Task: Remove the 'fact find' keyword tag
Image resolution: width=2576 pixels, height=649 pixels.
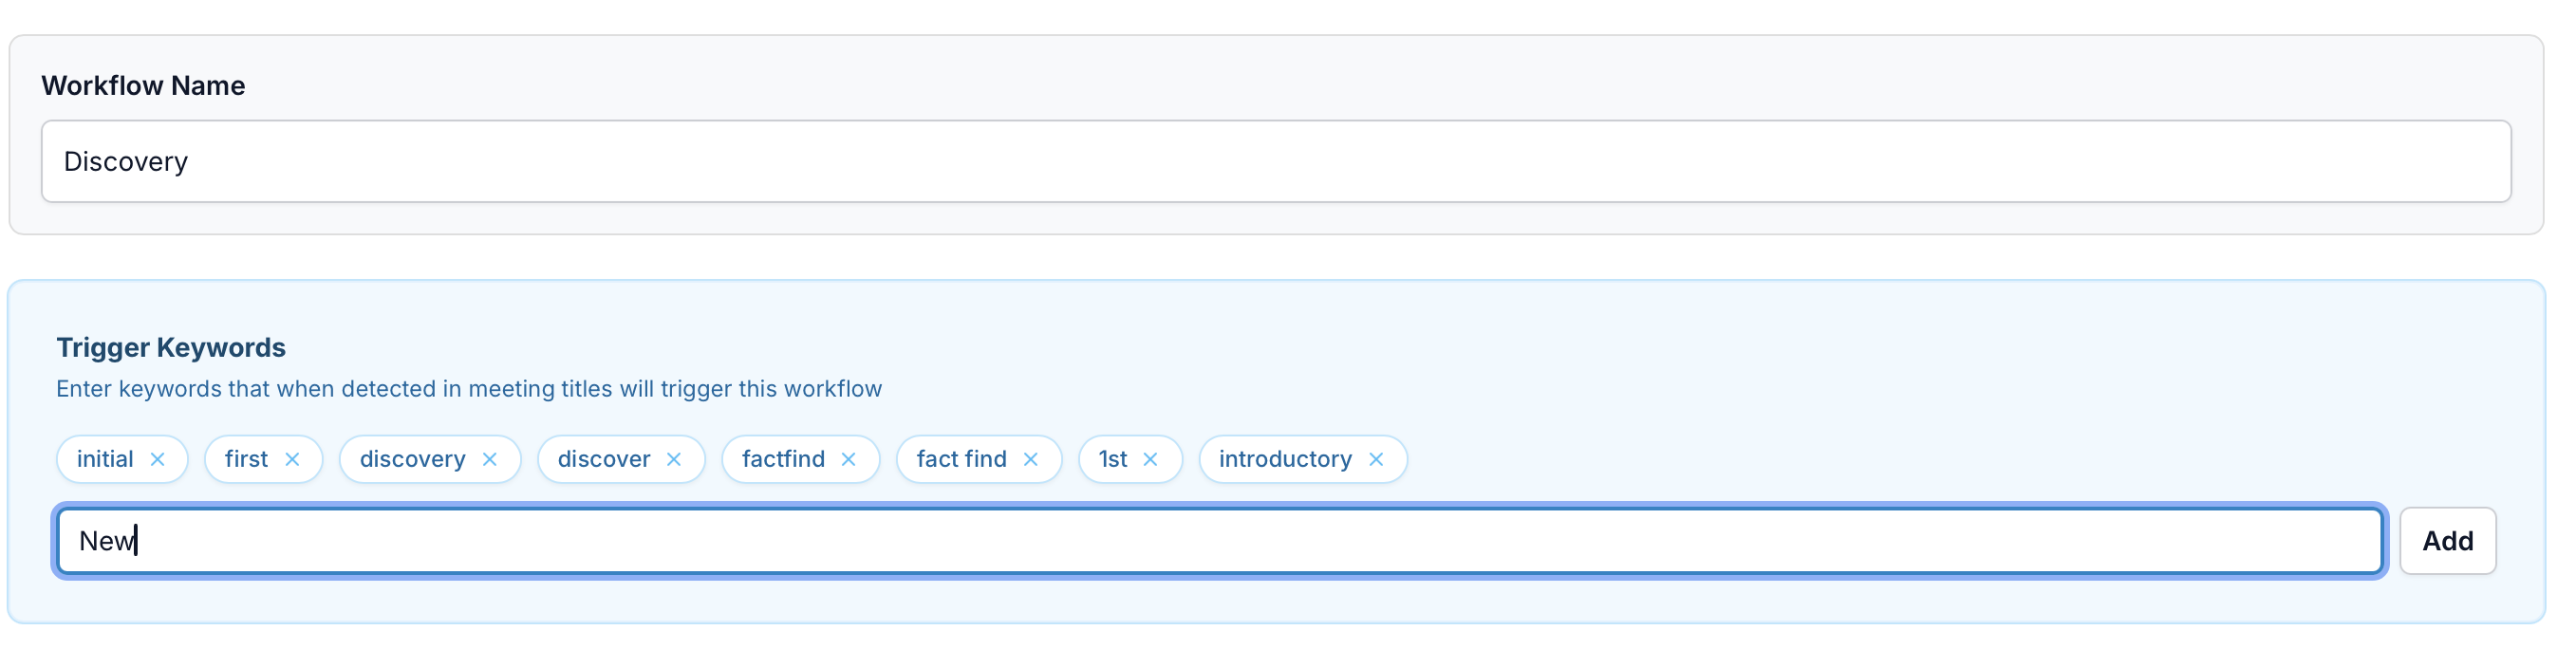Action: pyautogui.click(x=1031, y=459)
